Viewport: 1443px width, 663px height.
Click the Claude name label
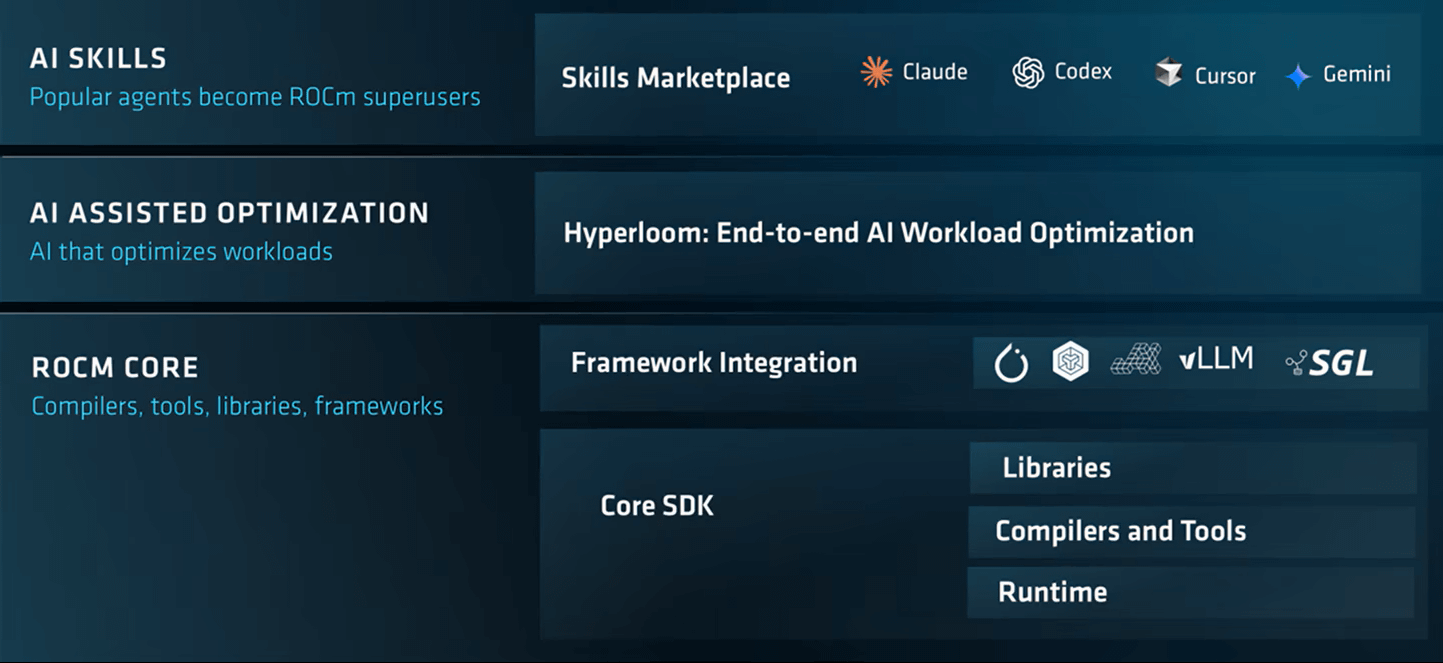[935, 72]
